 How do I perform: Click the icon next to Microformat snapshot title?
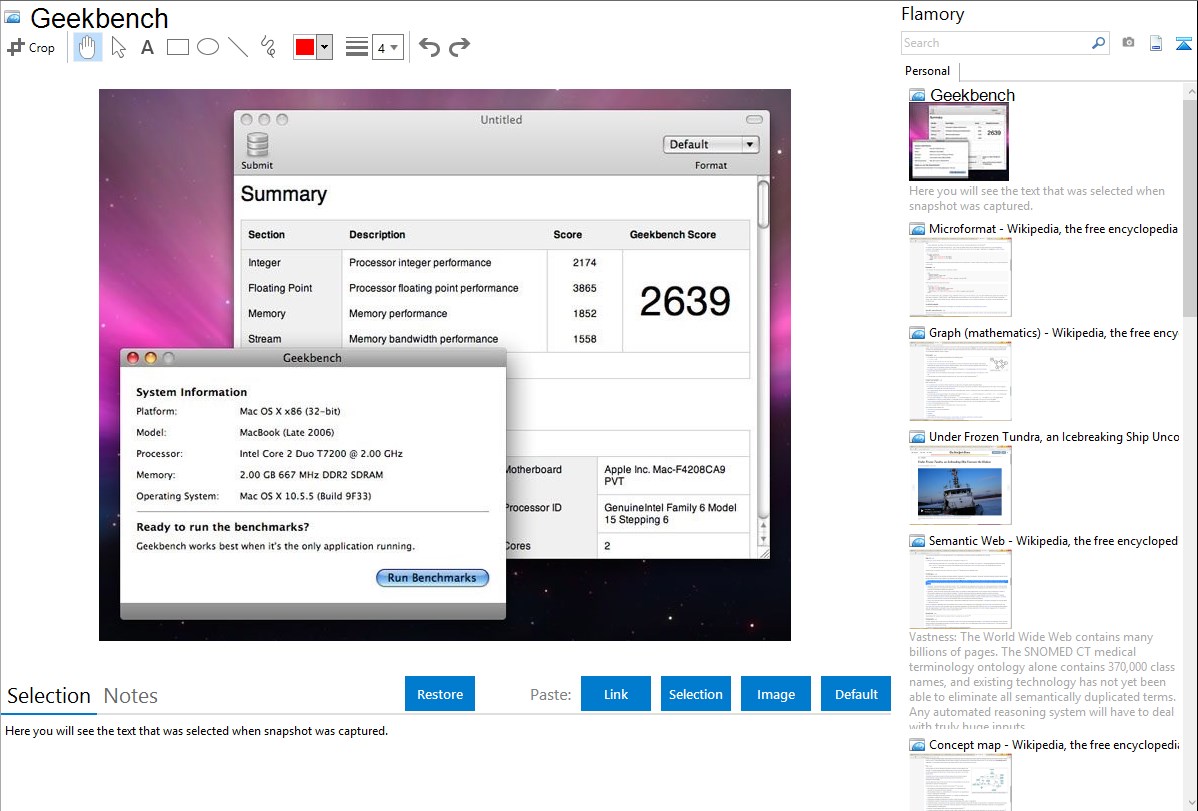(917, 229)
